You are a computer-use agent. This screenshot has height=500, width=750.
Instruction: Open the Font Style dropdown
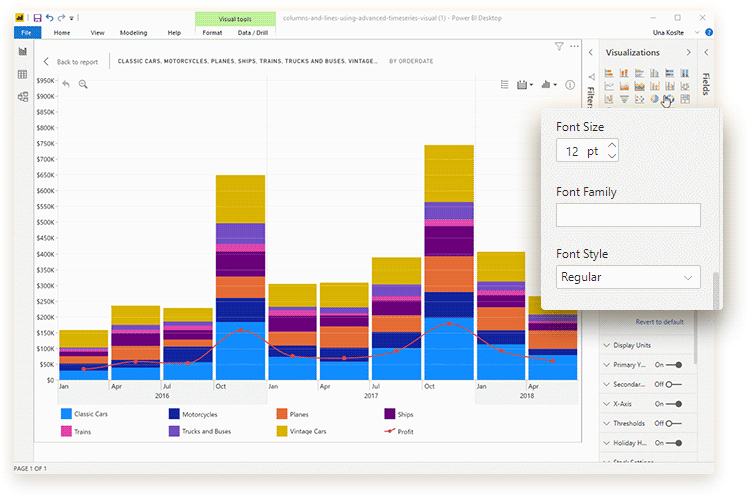628,277
